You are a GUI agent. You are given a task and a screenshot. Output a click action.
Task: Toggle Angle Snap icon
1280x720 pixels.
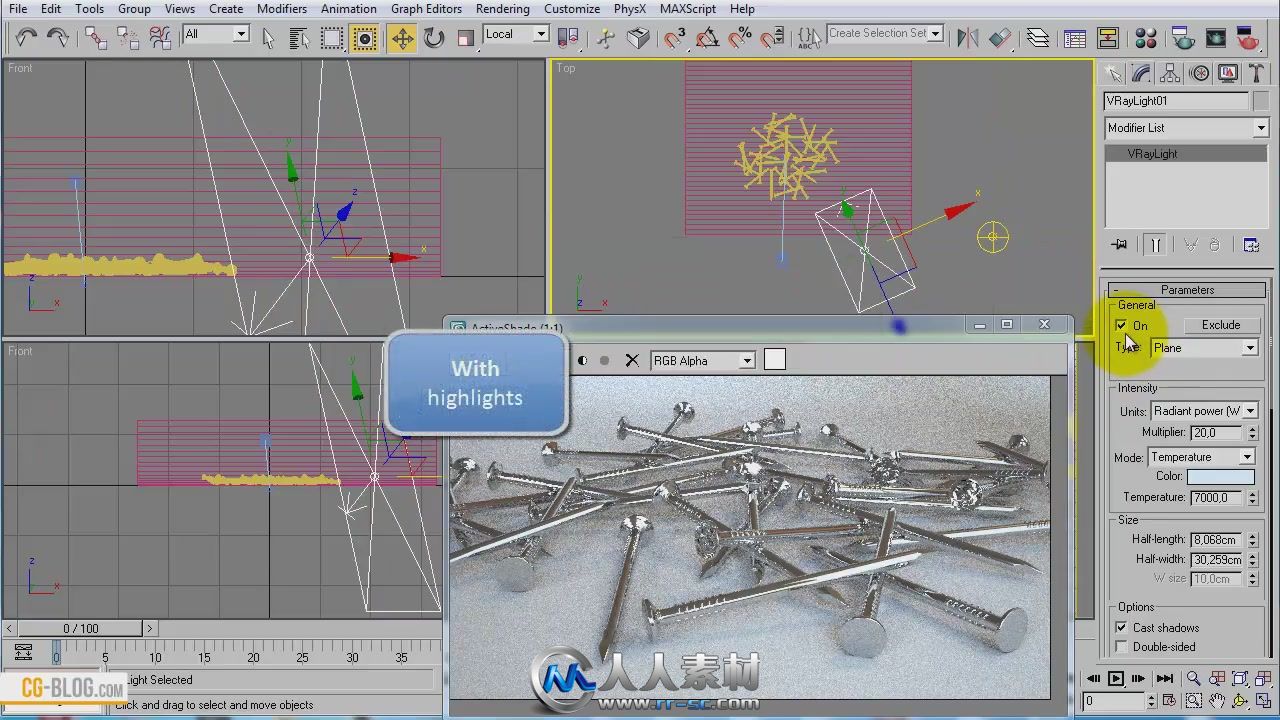tap(707, 38)
